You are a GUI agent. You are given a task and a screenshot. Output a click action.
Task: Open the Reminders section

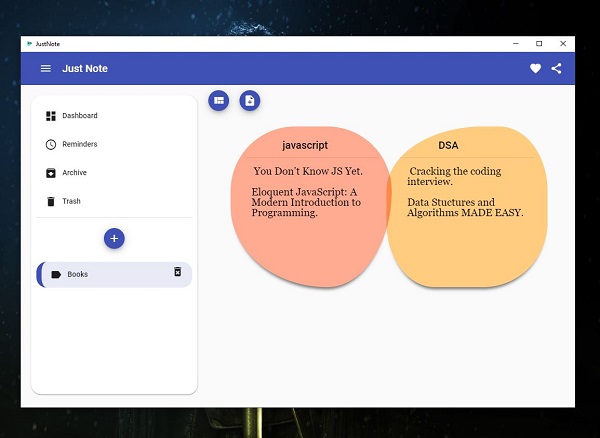click(x=114, y=144)
